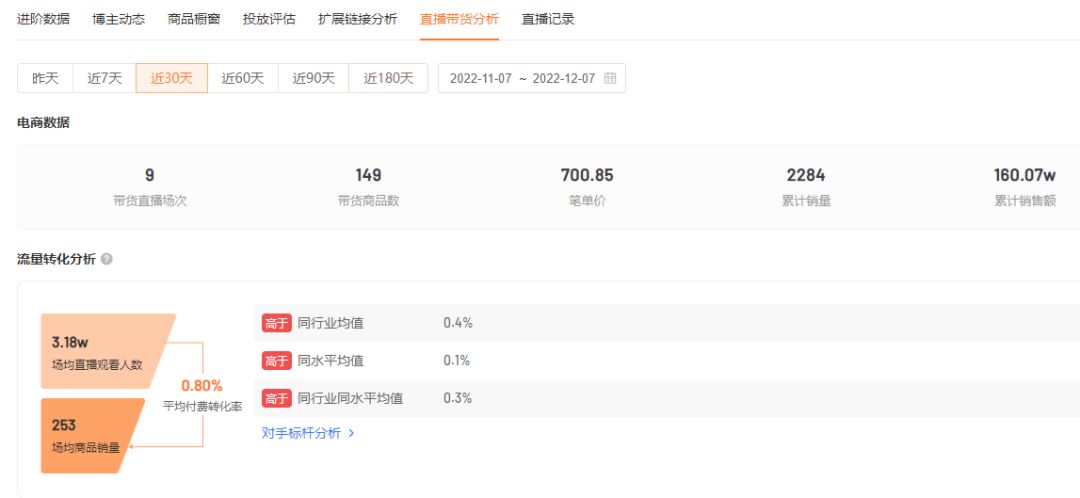Click the 累计销量 label

coord(806,201)
